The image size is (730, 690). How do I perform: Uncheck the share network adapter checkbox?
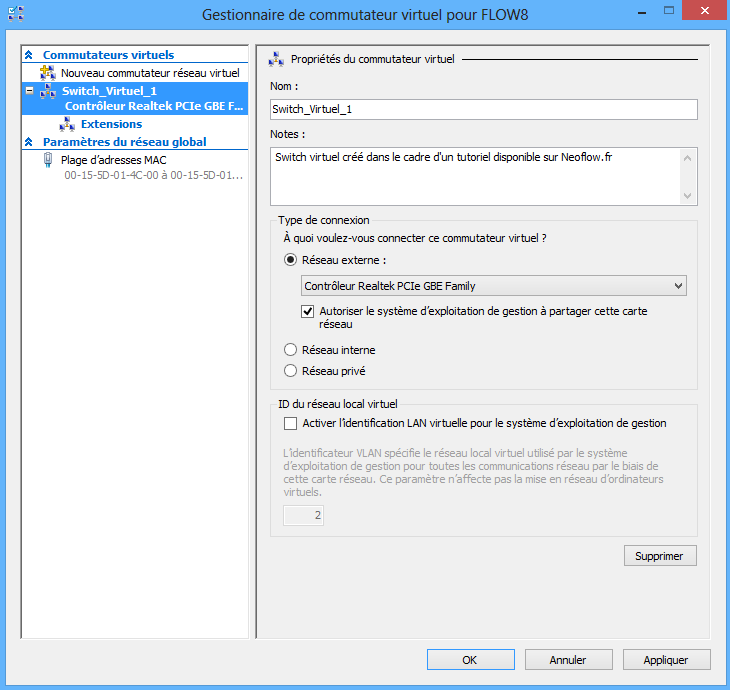click(x=308, y=312)
